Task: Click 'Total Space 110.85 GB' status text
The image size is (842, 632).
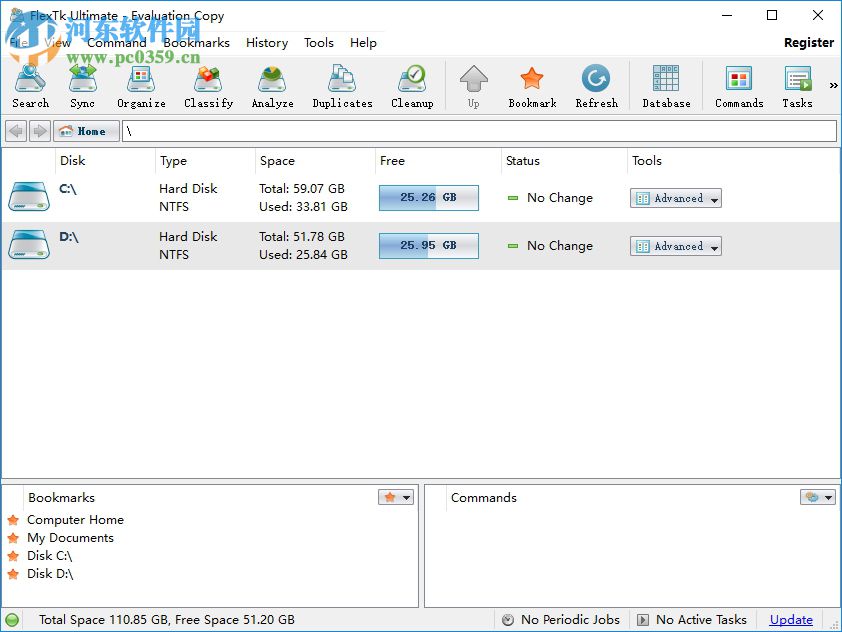Action: pos(103,620)
